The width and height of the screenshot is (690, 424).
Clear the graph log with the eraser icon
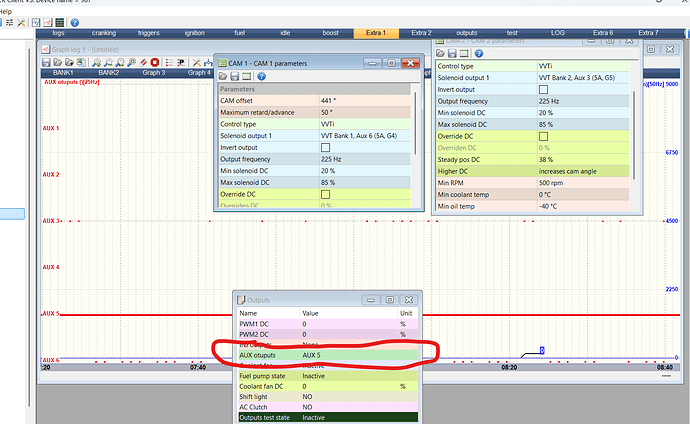coord(143,62)
